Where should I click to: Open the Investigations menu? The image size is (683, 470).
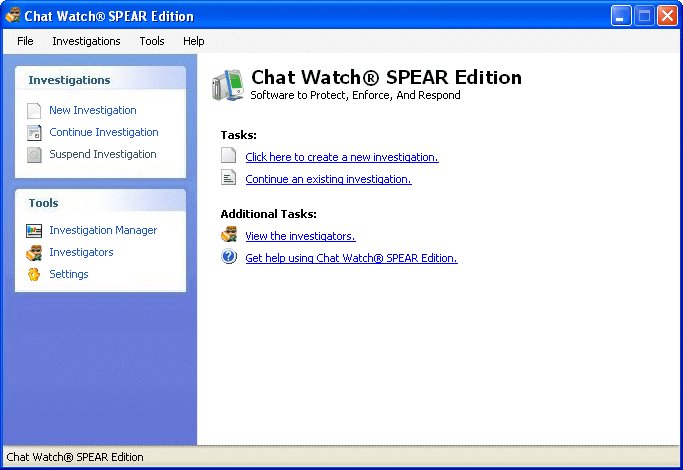(x=86, y=41)
